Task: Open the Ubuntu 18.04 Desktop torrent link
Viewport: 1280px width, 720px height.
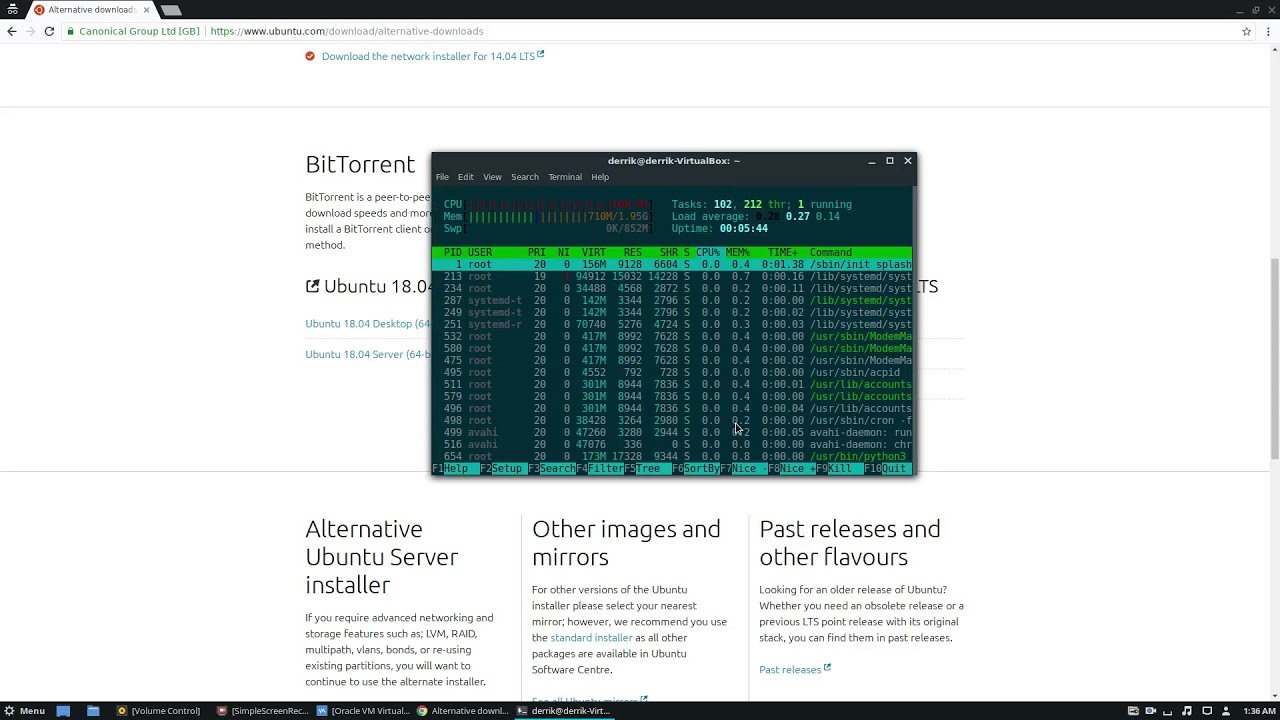Action: (x=368, y=324)
